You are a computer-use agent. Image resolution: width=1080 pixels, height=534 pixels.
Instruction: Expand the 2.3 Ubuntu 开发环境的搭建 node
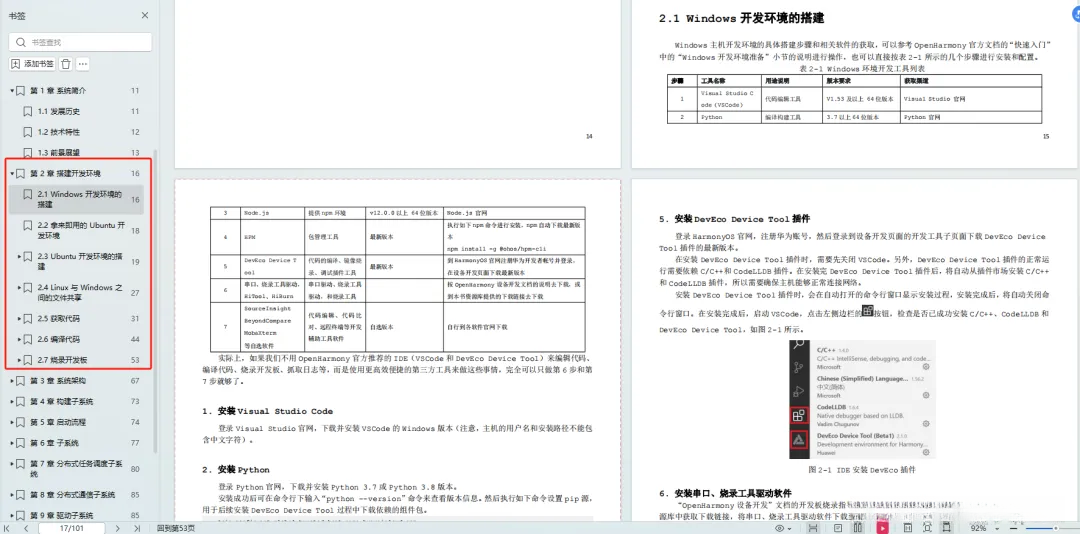pyautogui.click(x=19, y=256)
